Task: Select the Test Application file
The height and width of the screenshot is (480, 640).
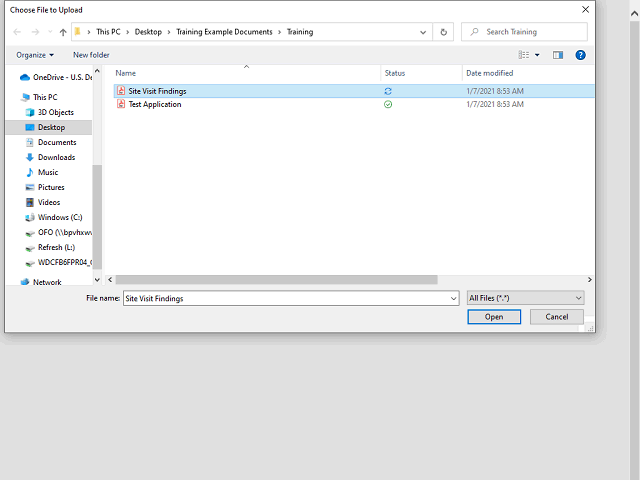Action: (353, 104)
